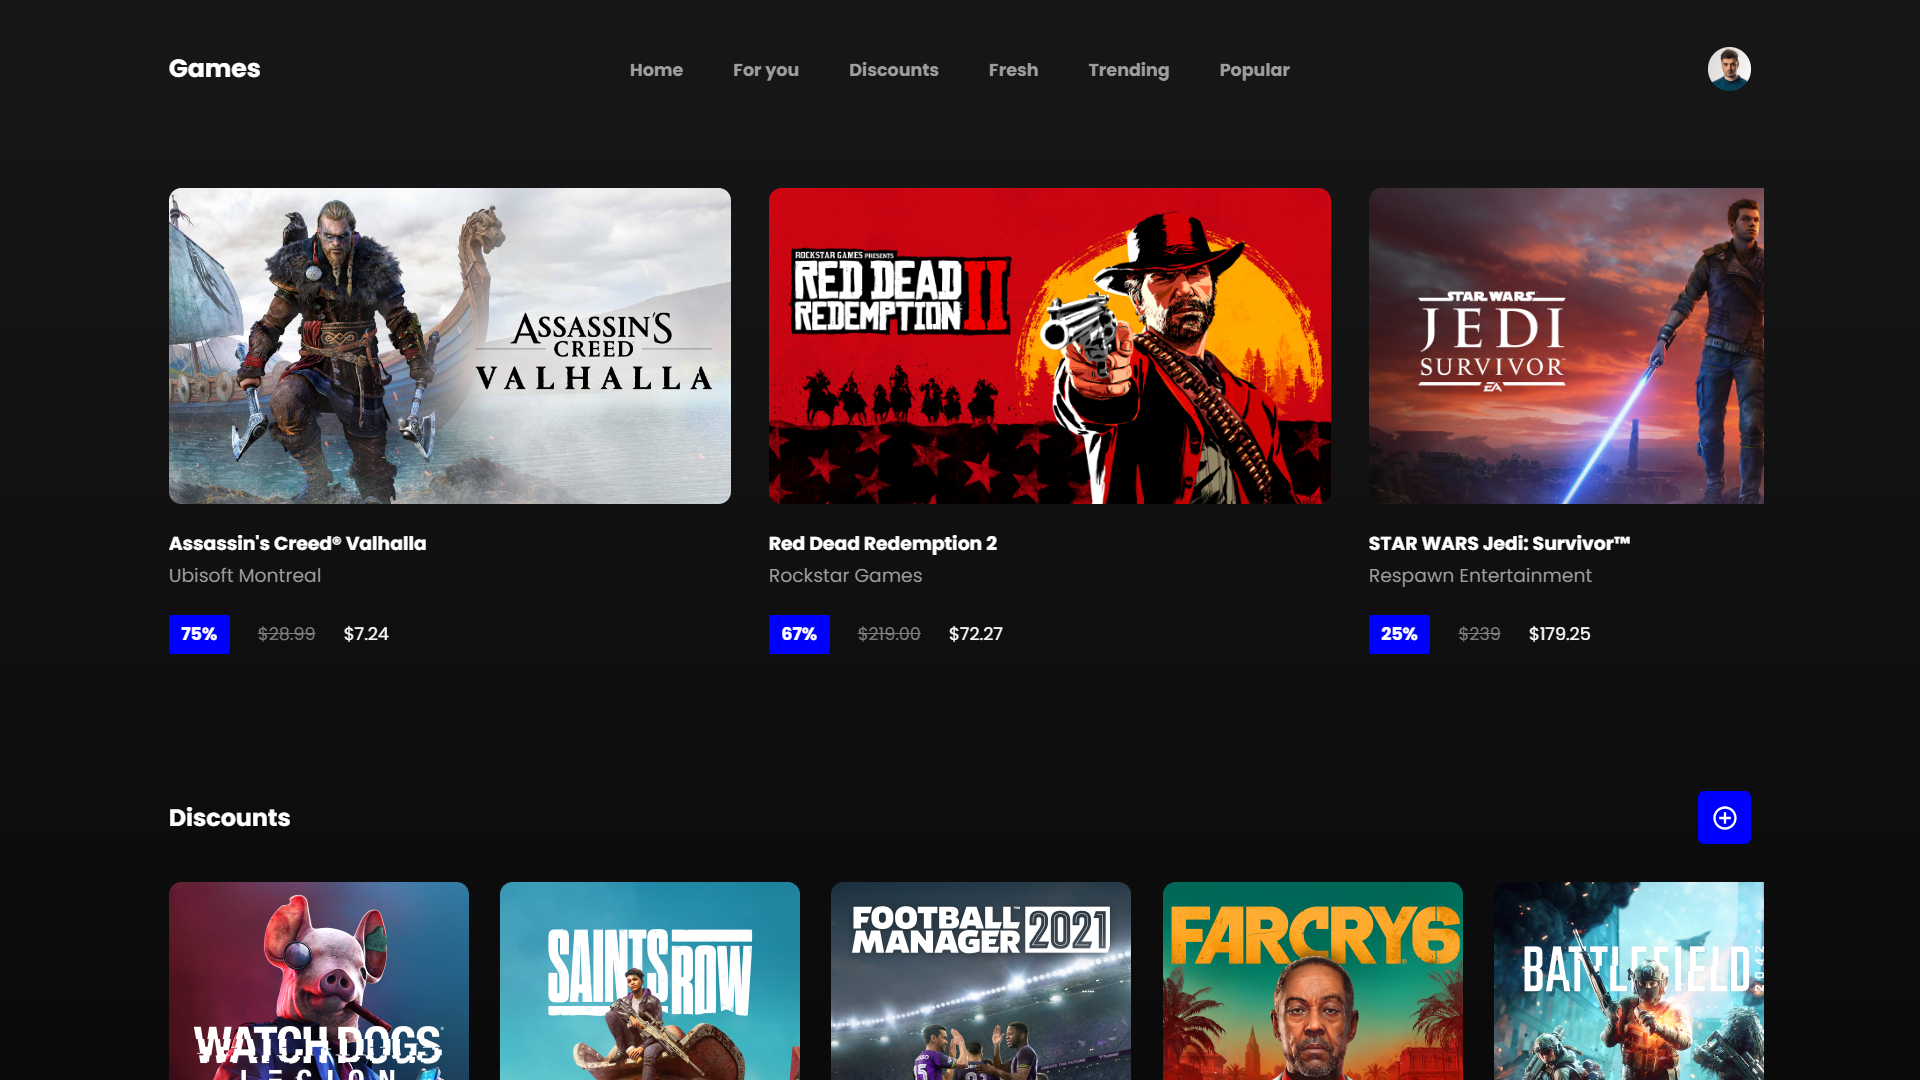Open the Far Cry 6 cover
The width and height of the screenshot is (1920, 1080).
click(x=1313, y=981)
